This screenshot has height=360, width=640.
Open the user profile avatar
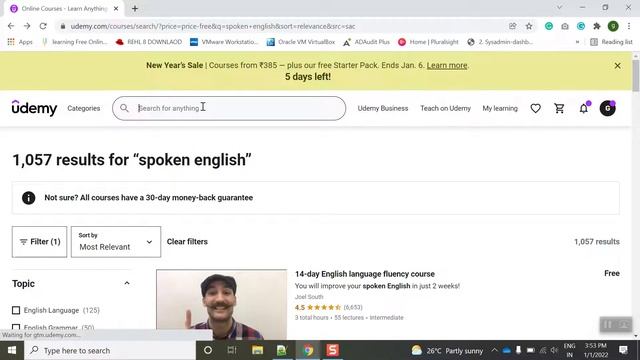coord(607,108)
